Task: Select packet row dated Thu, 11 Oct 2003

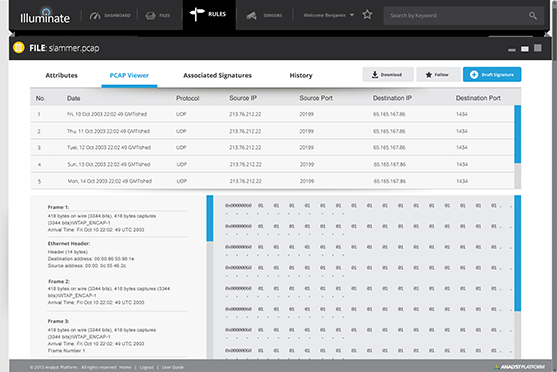Action: click(272, 131)
